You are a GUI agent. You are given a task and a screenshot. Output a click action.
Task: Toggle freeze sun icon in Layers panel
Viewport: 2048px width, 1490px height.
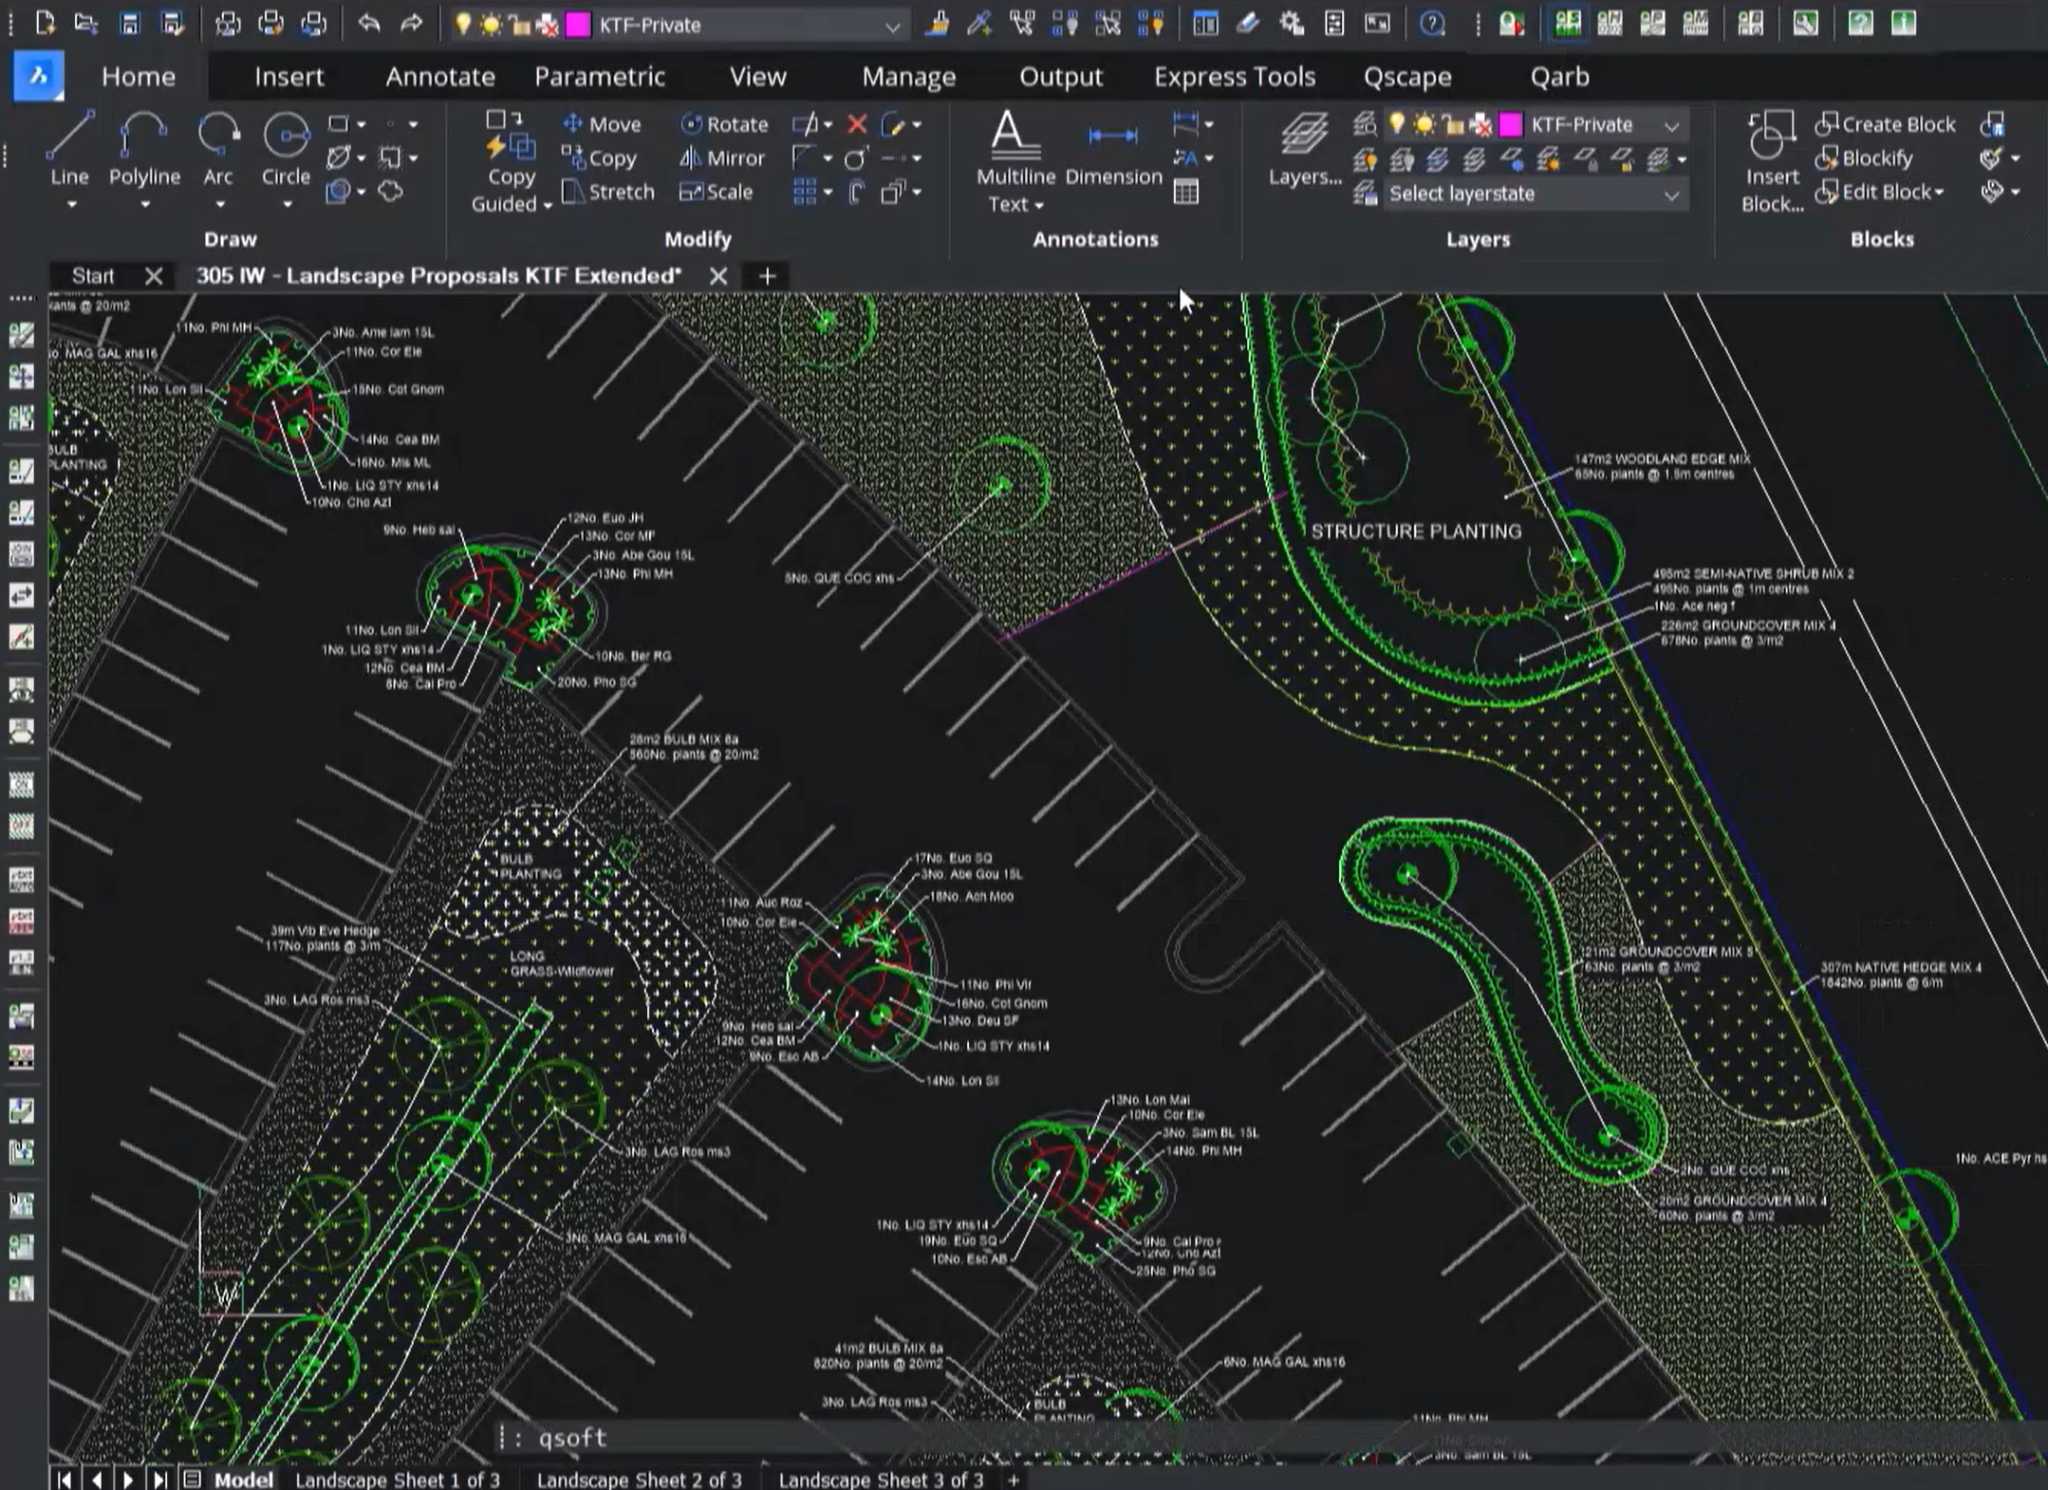click(x=1424, y=124)
